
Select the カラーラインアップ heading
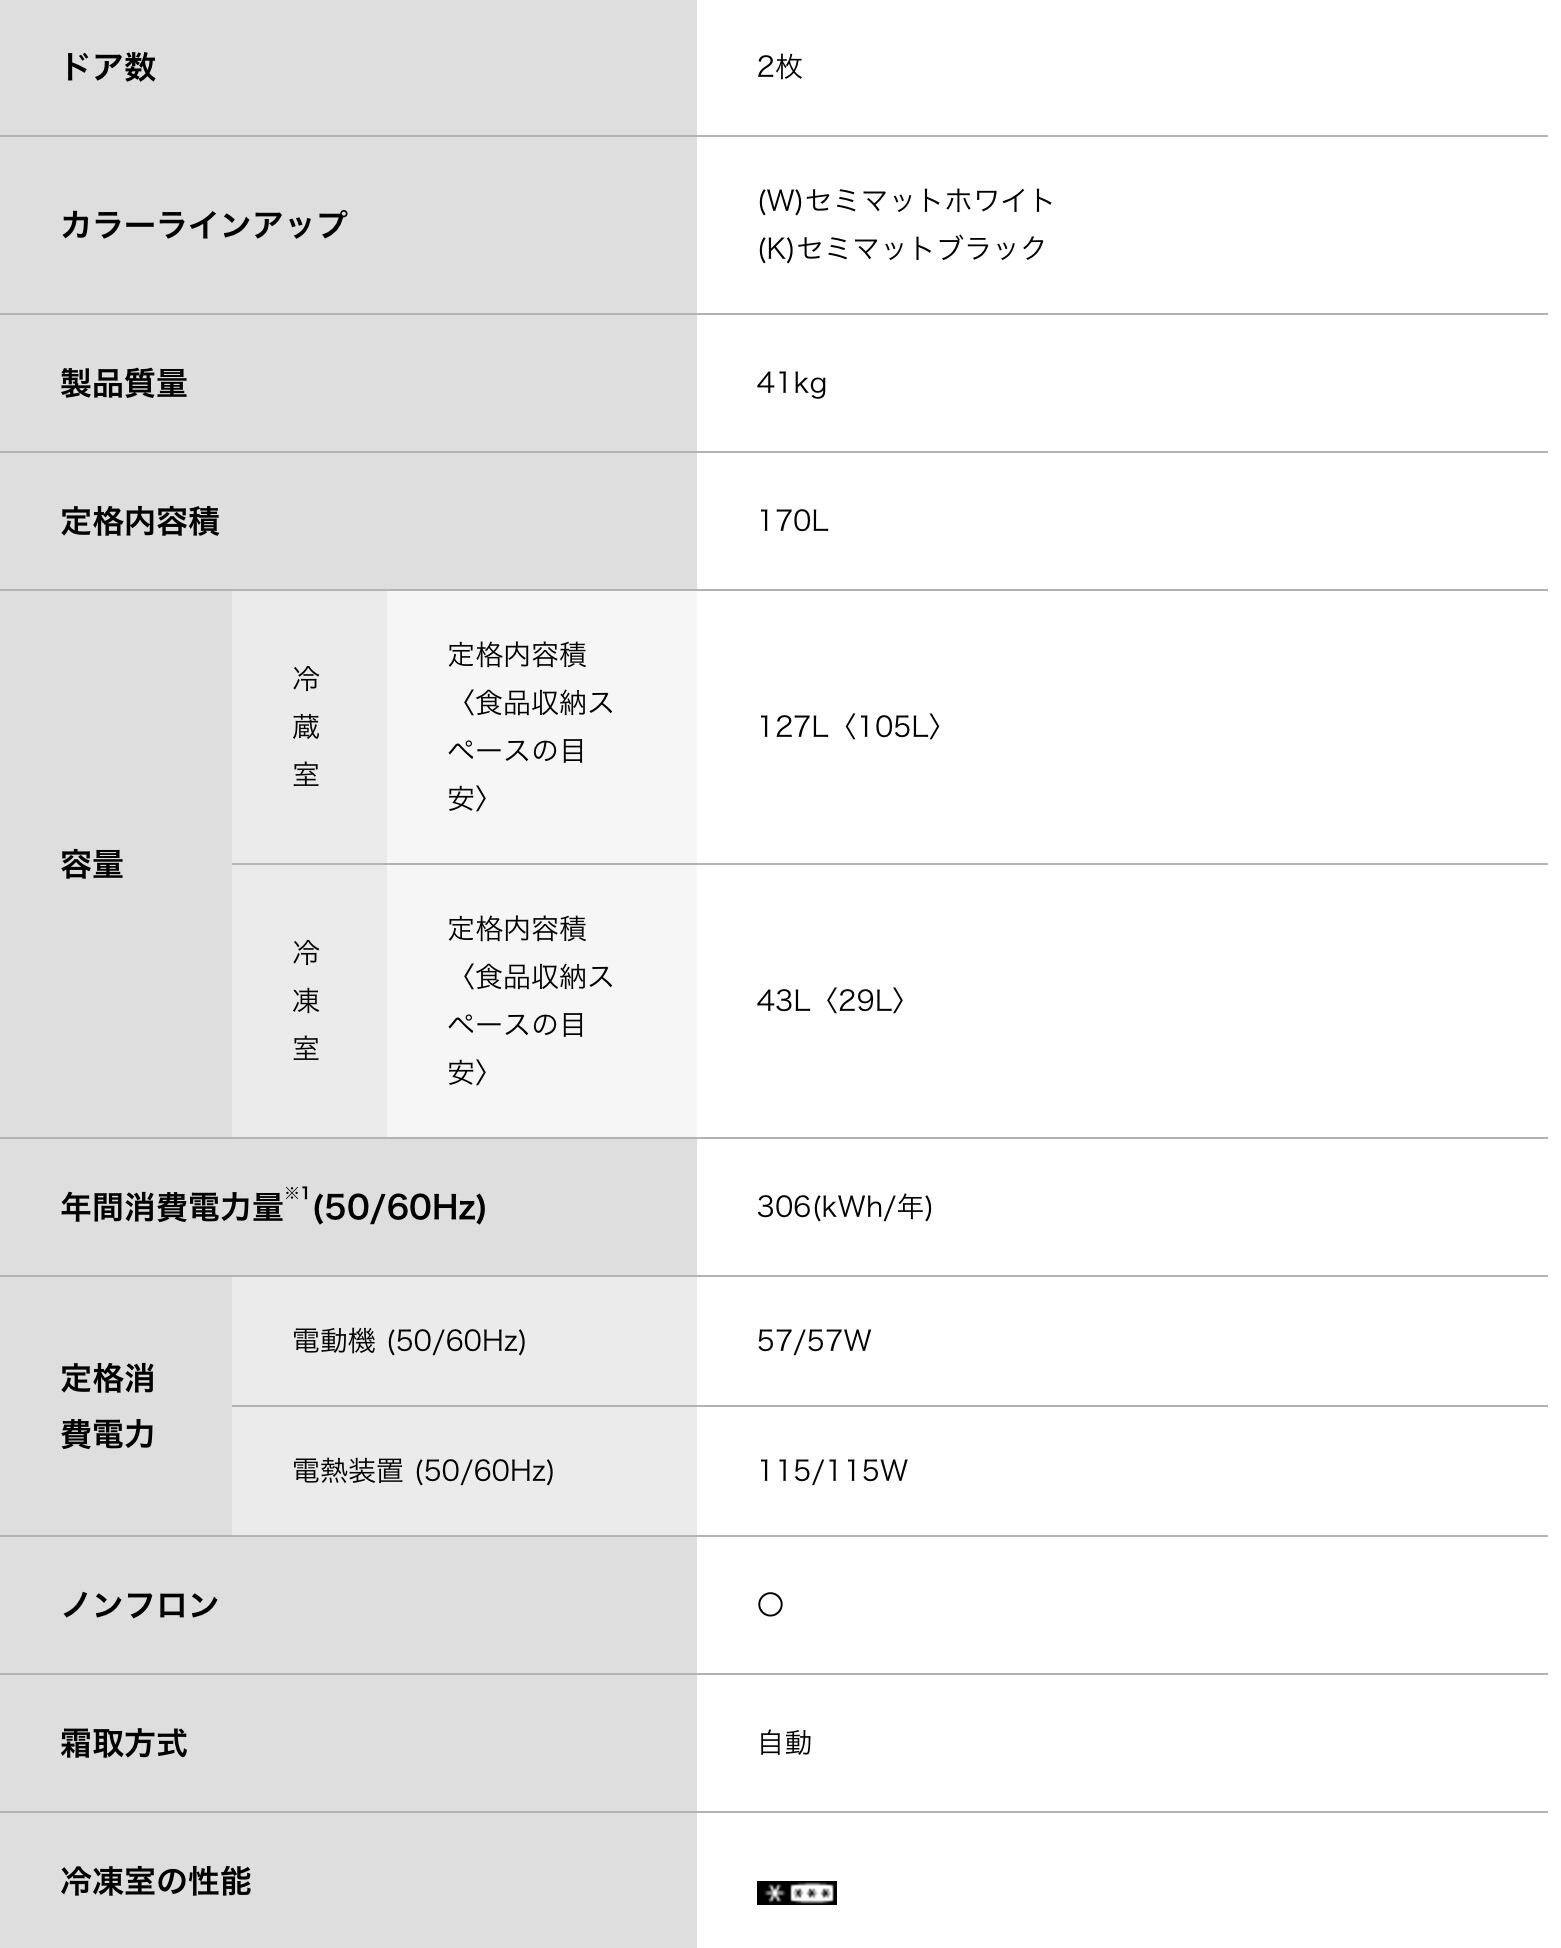point(203,224)
